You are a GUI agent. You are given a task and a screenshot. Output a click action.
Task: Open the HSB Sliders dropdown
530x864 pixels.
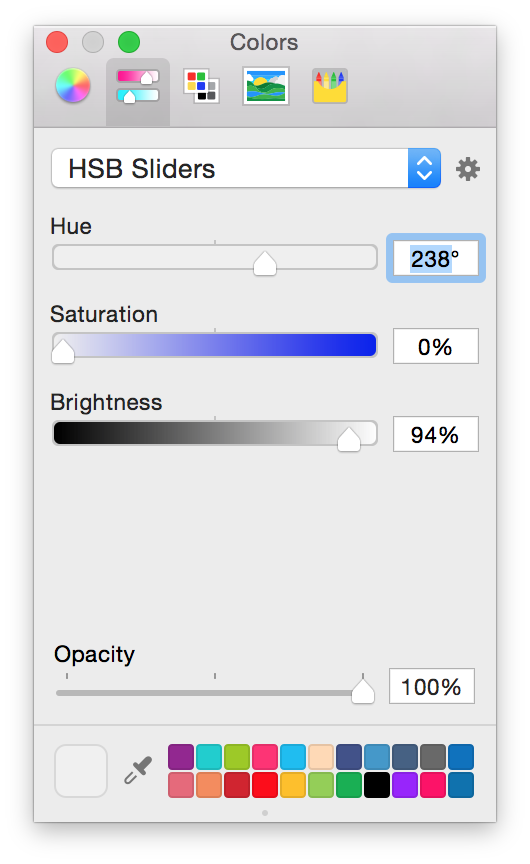pos(246,168)
